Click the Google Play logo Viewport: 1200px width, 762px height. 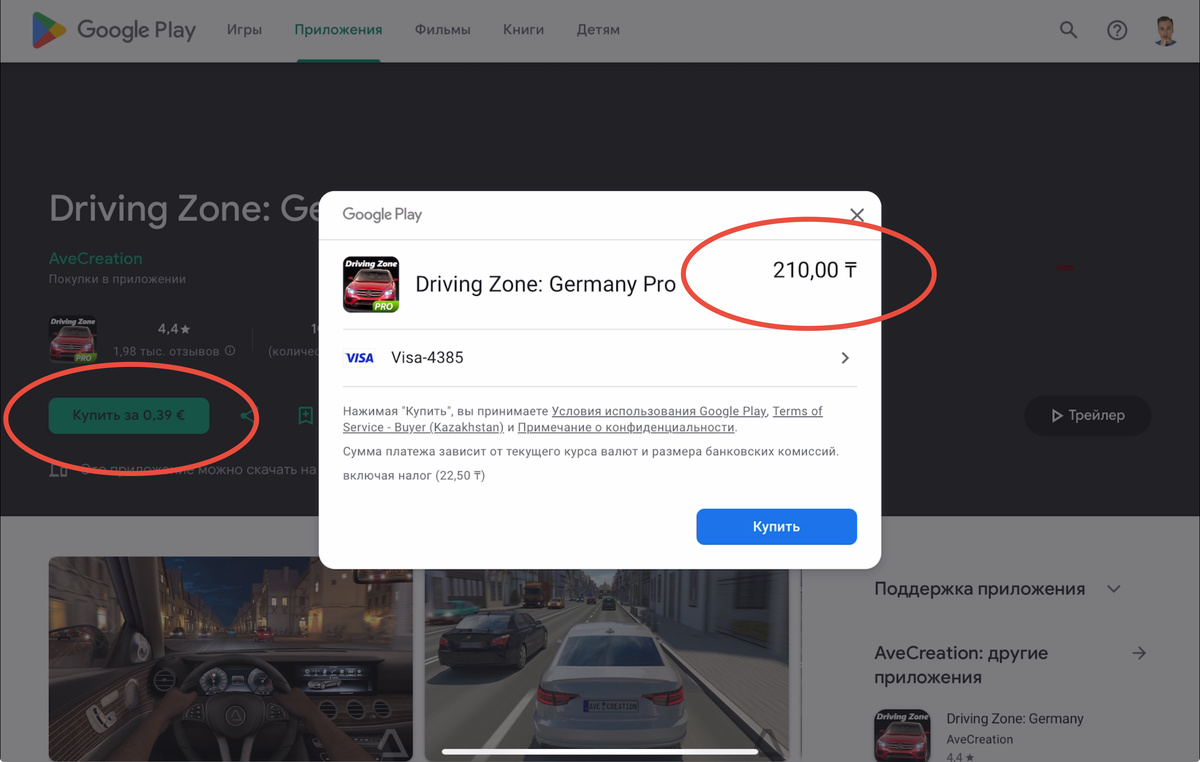tap(114, 30)
